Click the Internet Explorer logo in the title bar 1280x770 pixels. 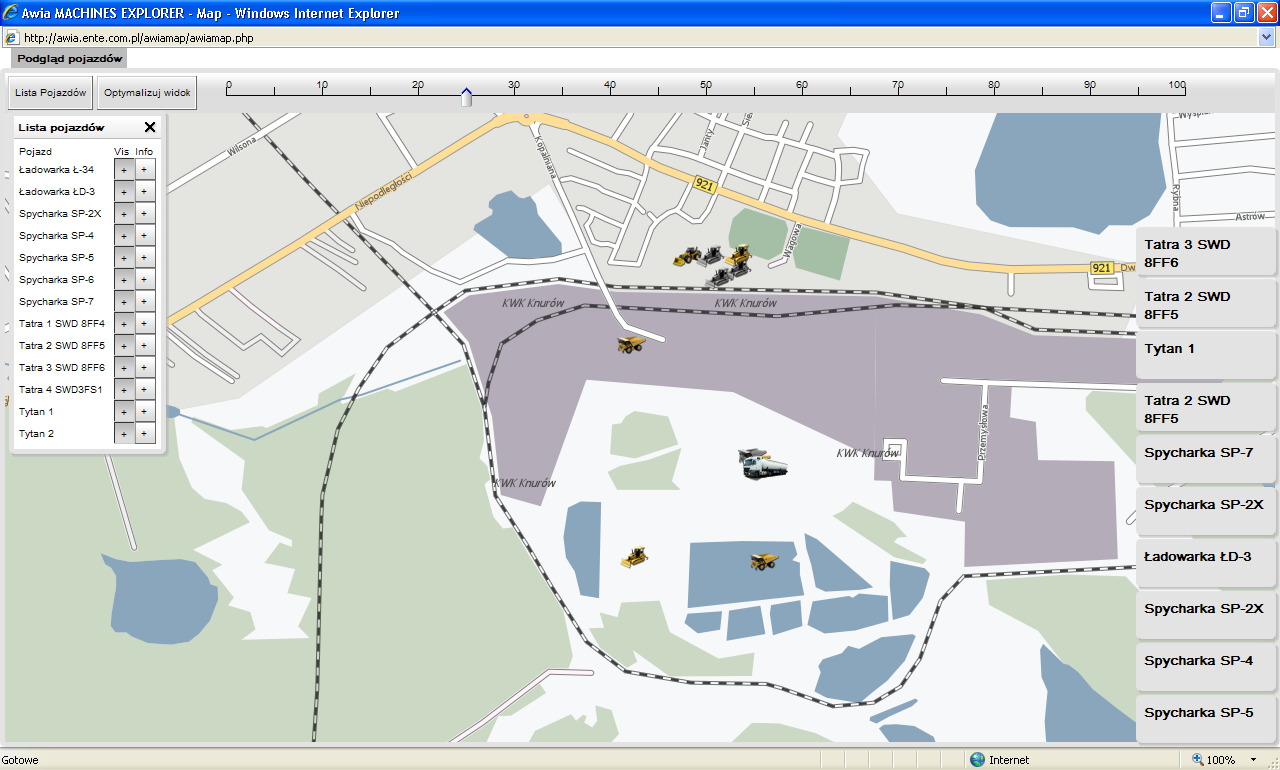(x=11, y=13)
